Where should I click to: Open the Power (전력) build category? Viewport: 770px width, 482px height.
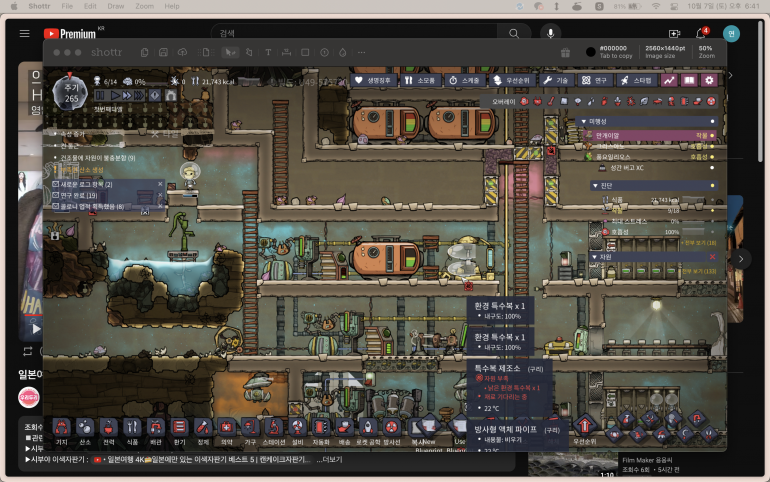tap(109, 428)
